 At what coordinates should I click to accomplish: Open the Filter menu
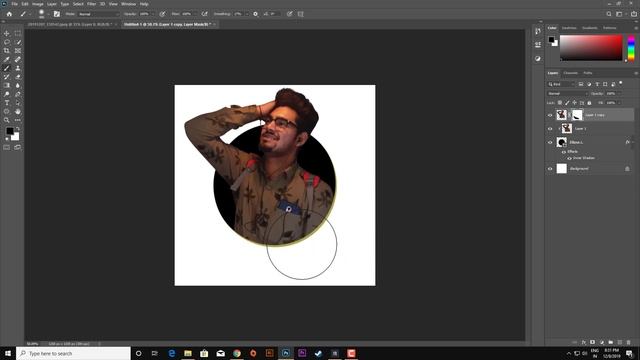(x=91, y=4)
